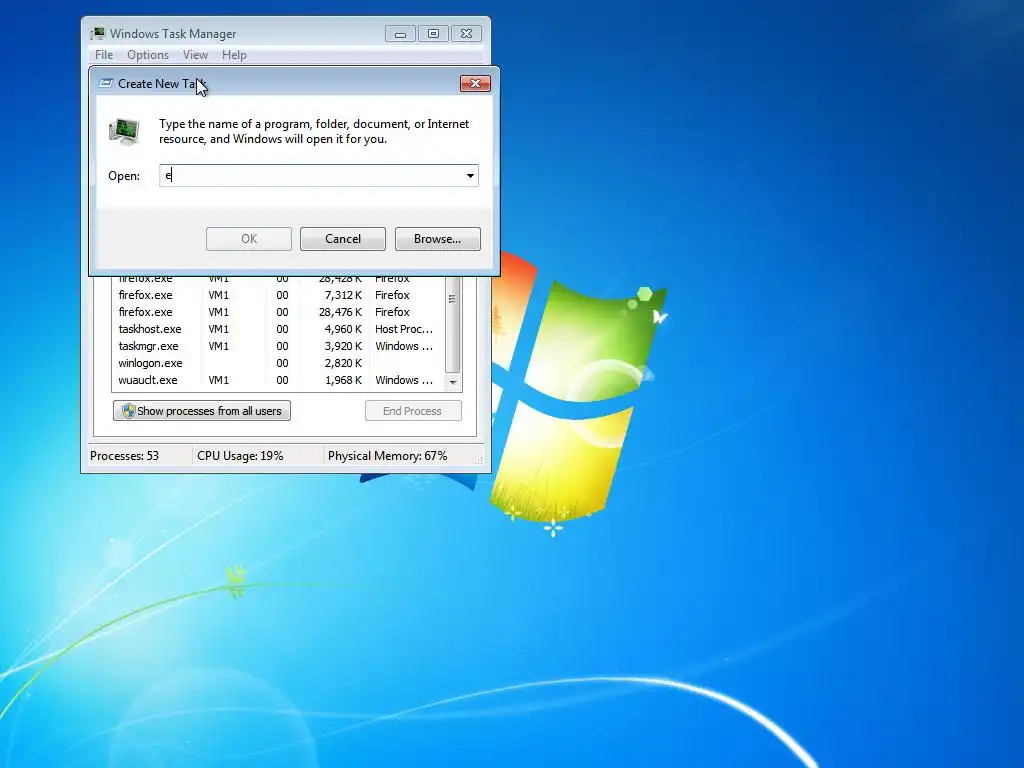Click the End Process button
Viewport: 1024px width, 768px height.
pyautogui.click(x=413, y=411)
